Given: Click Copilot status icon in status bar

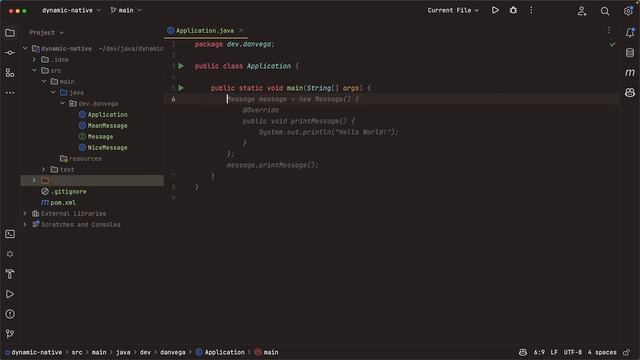Looking at the screenshot, I should (x=522, y=352).
